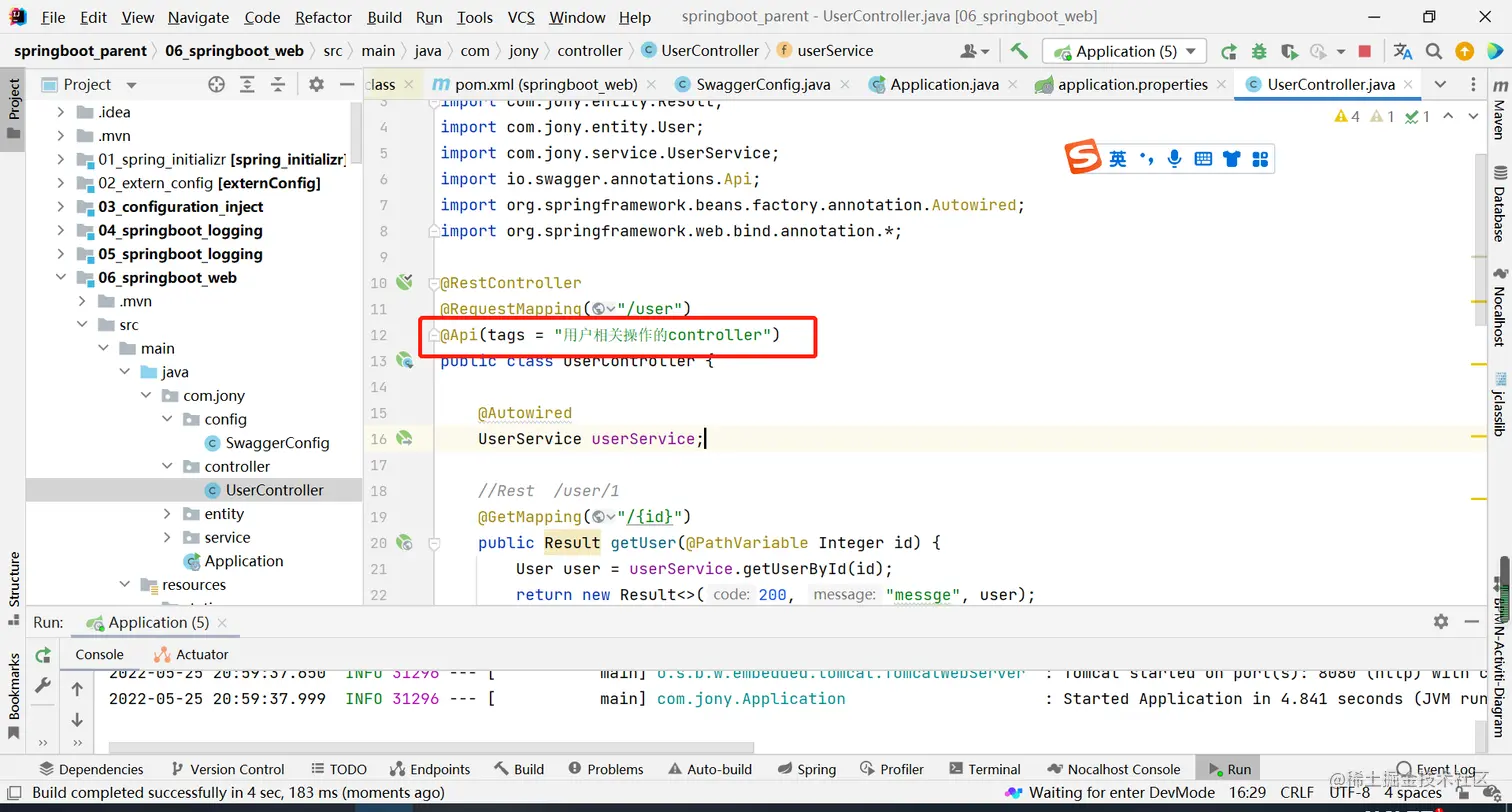
Task: Toggle the jclasslib side panel
Action: pos(1499,403)
